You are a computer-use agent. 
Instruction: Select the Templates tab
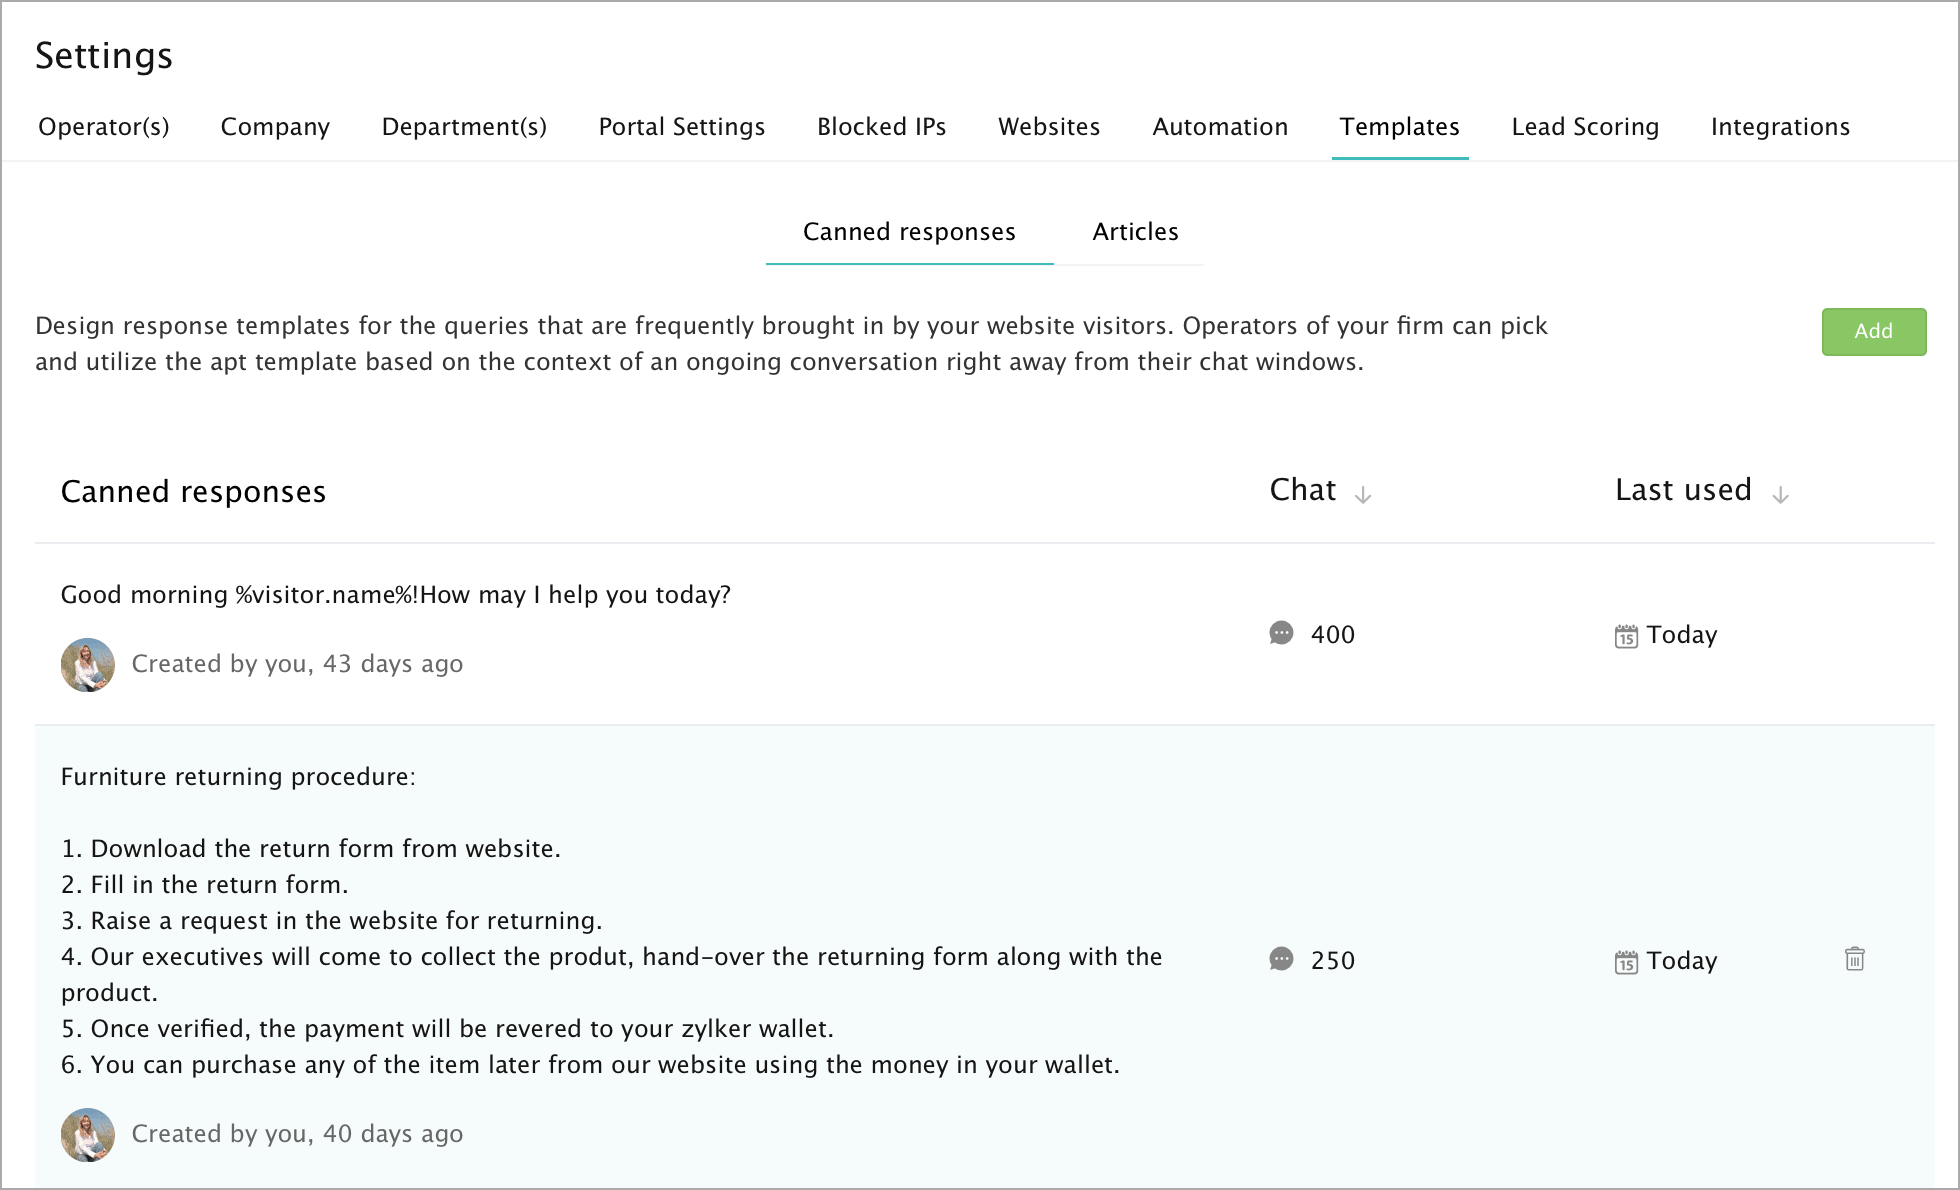[x=1400, y=127]
